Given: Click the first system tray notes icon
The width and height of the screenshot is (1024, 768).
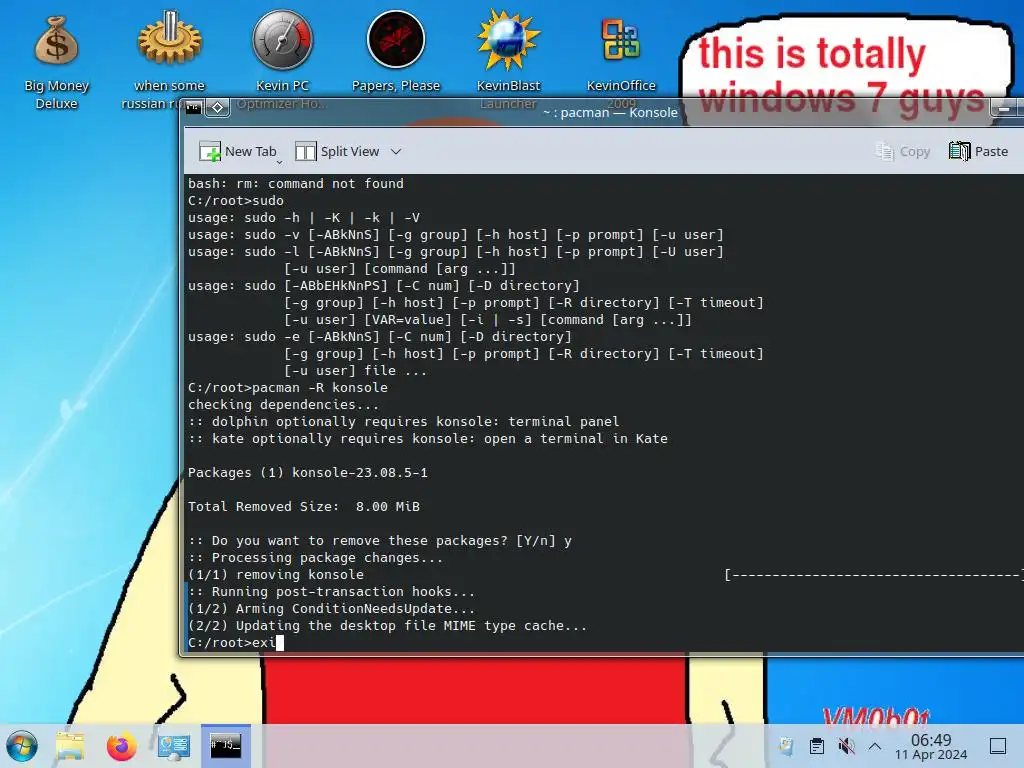Looking at the screenshot, I should pyautogui.click(x=786, y=746).
